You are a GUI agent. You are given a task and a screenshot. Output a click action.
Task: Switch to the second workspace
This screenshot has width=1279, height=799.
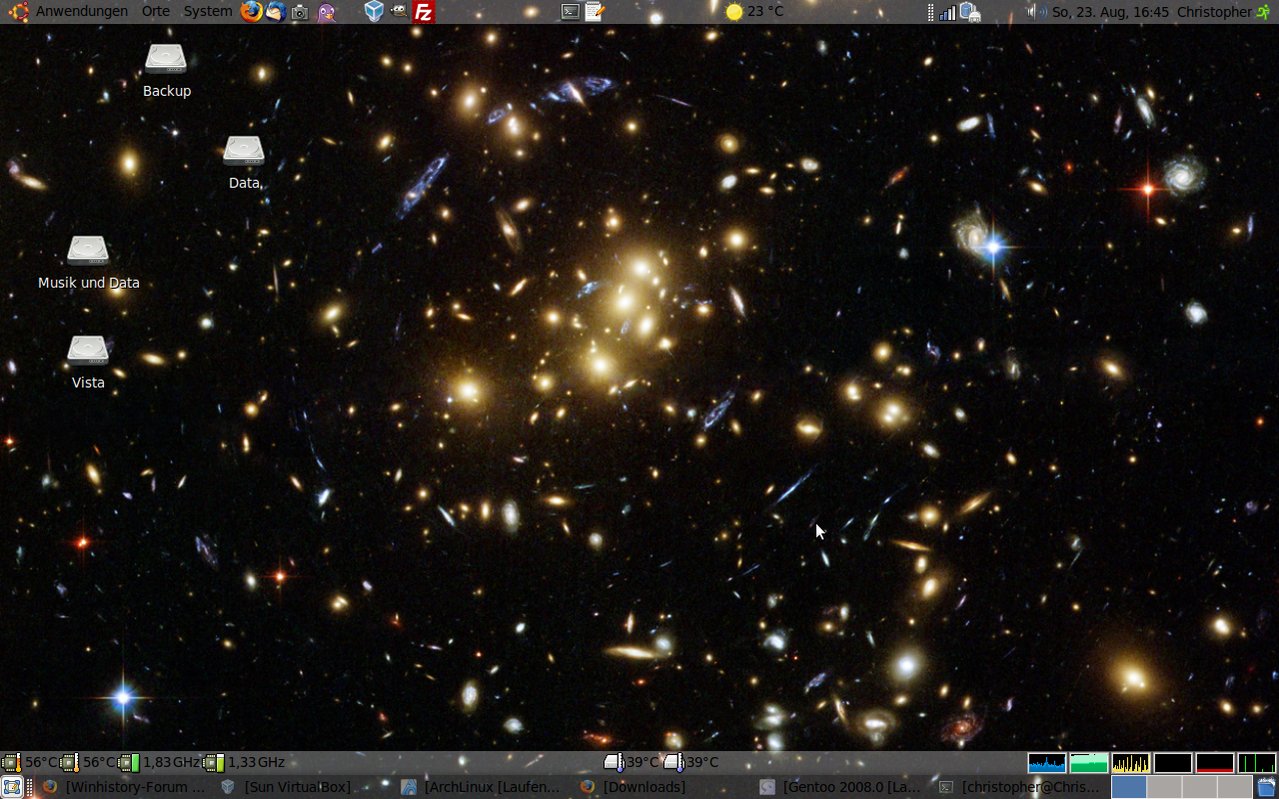[x=1164, y=787]
